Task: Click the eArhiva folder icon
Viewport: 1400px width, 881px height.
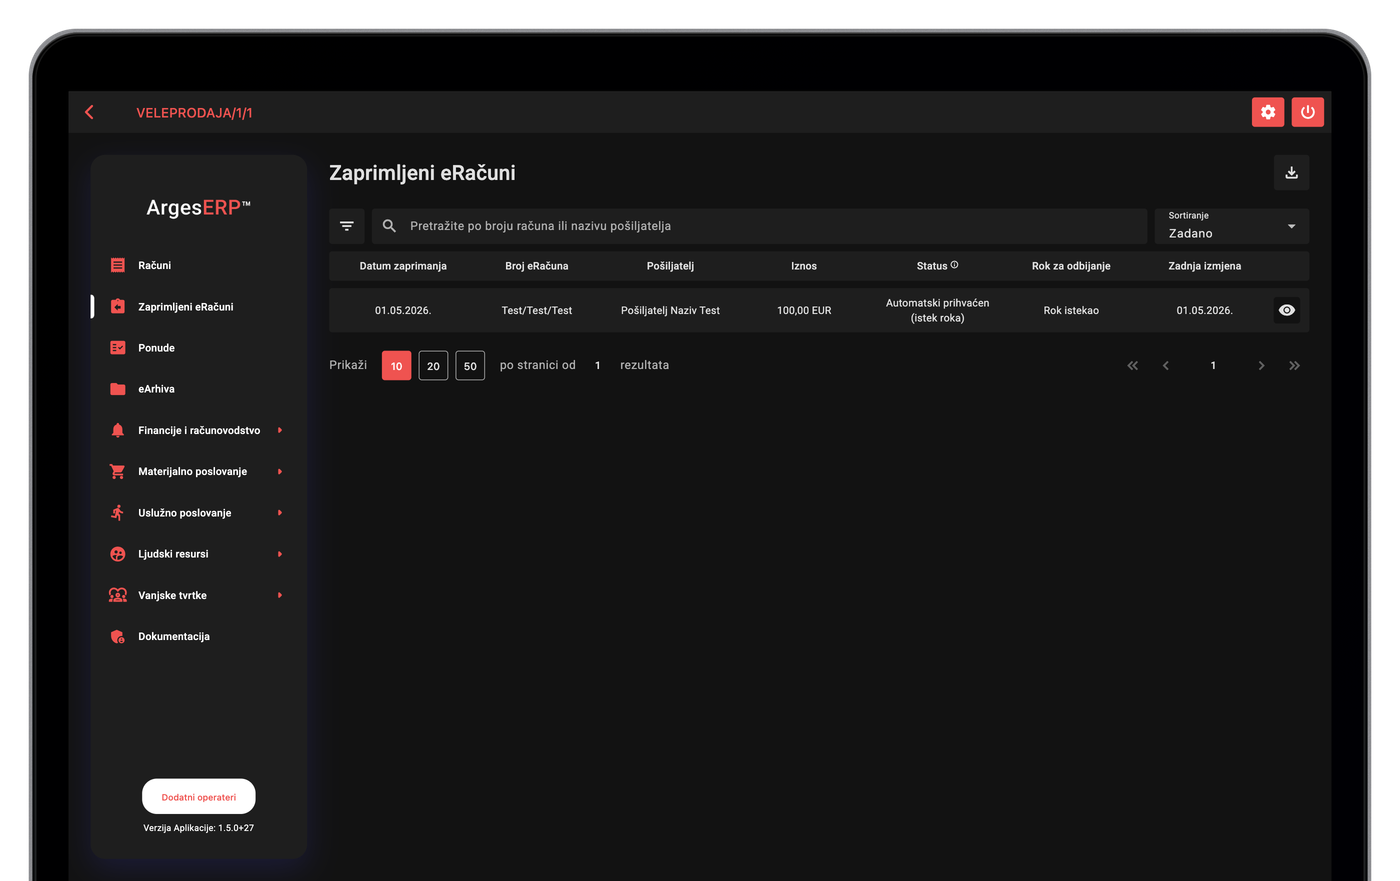Action: click(118, 389)
